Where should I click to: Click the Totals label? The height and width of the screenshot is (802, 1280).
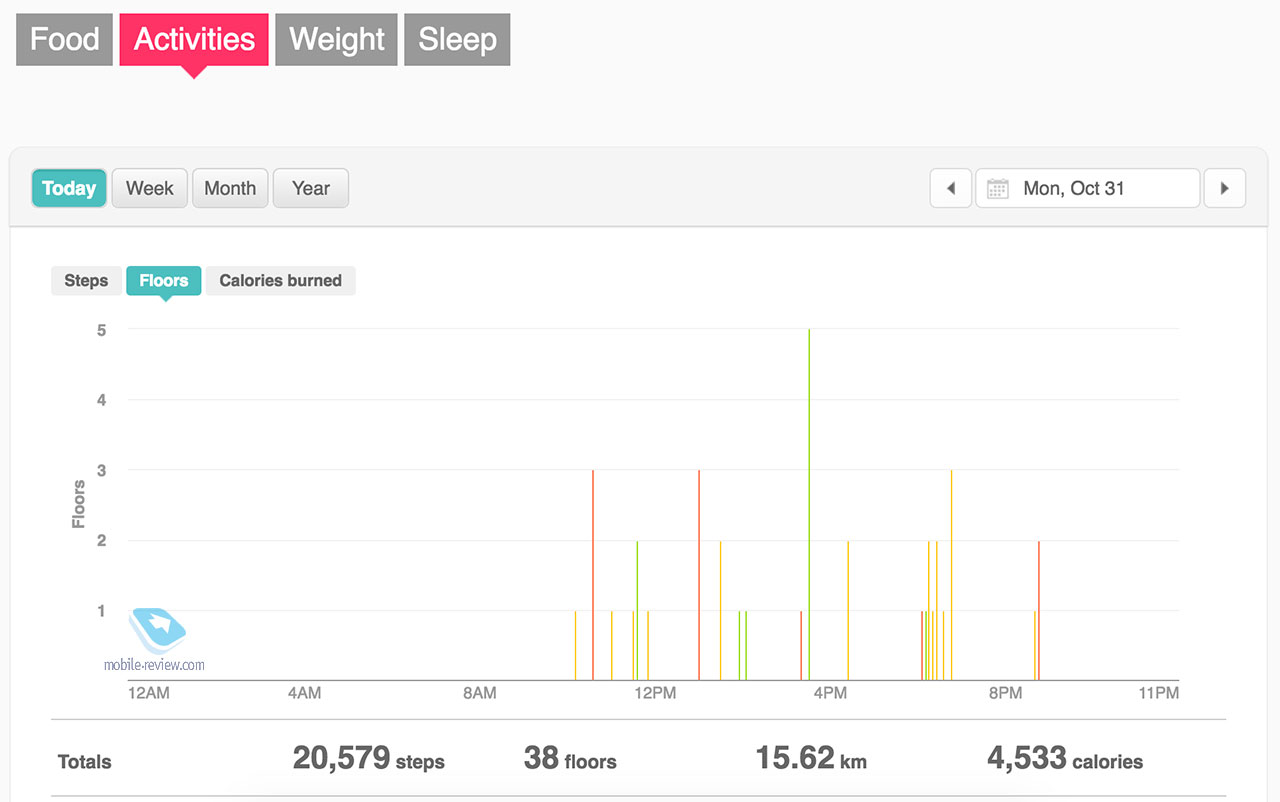click(85, 762)
